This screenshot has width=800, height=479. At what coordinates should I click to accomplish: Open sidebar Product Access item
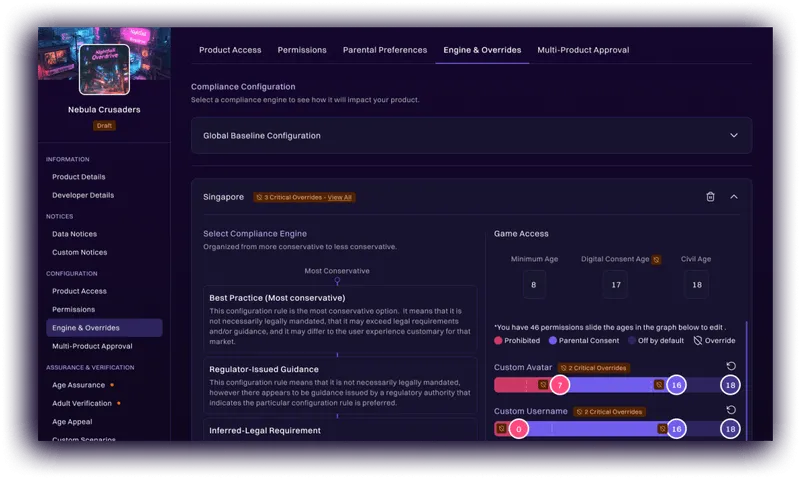[x=79, y=291]
